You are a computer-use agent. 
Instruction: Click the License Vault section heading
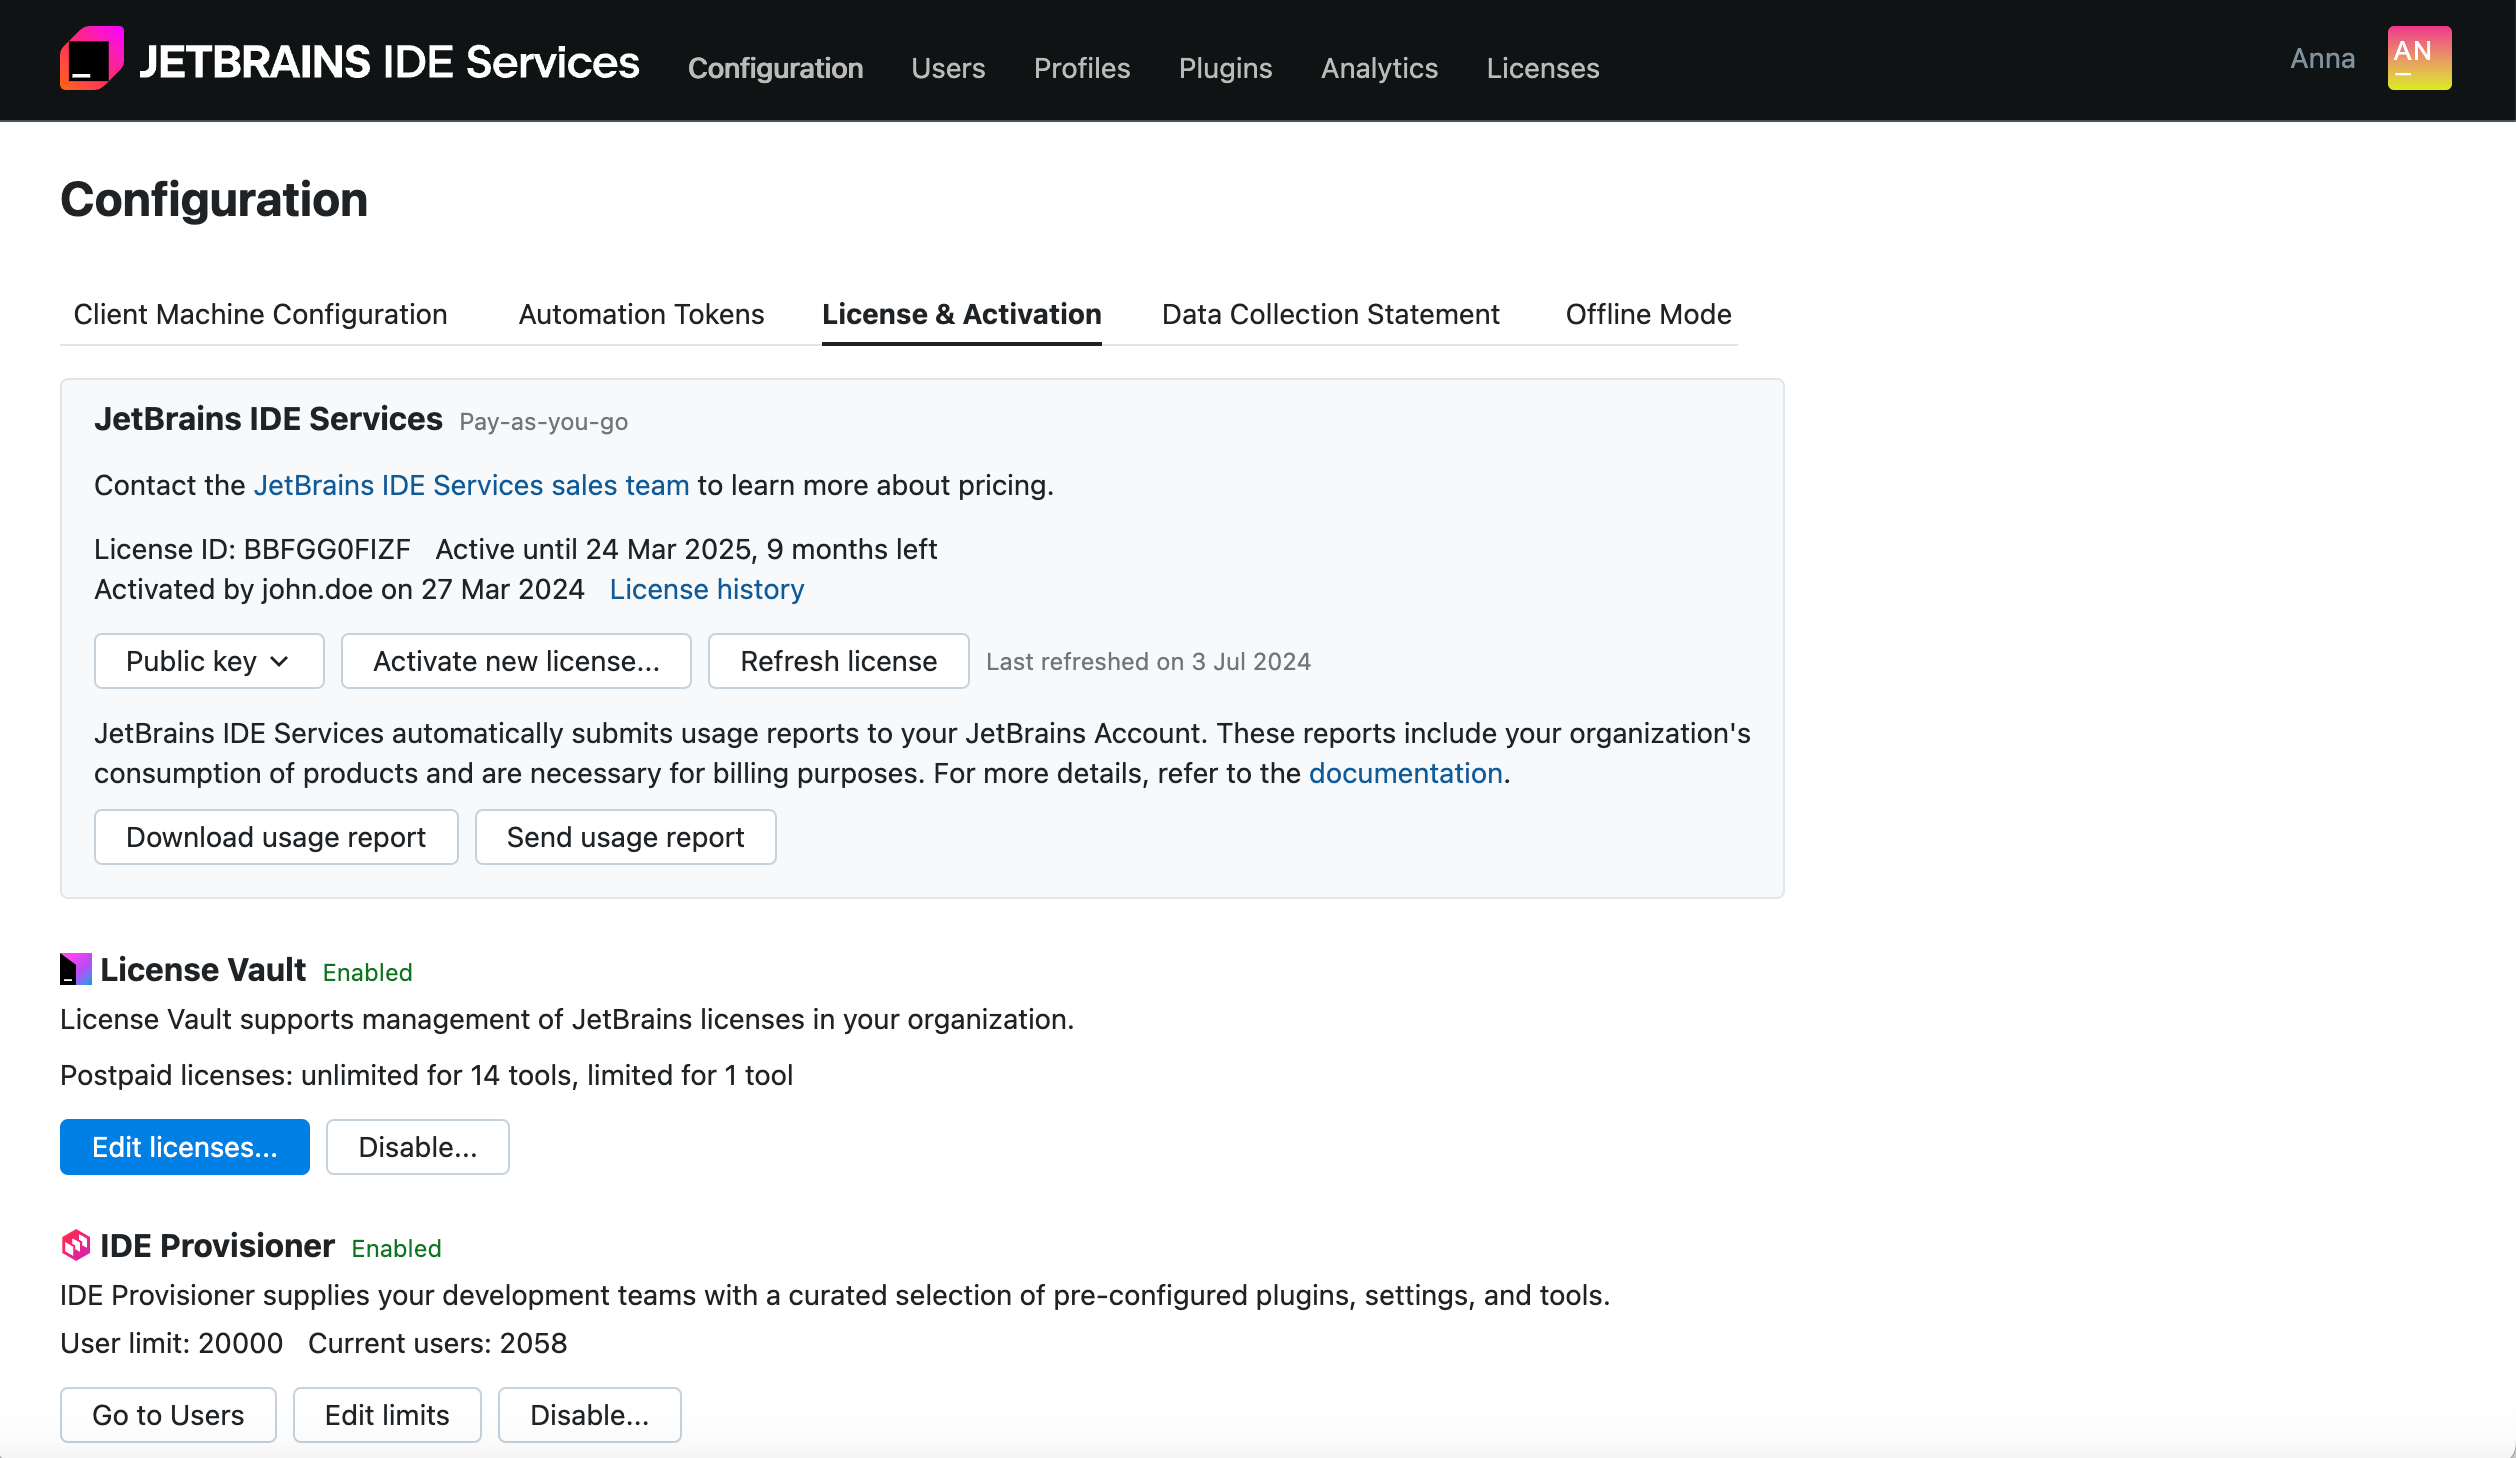click(203, 969)
